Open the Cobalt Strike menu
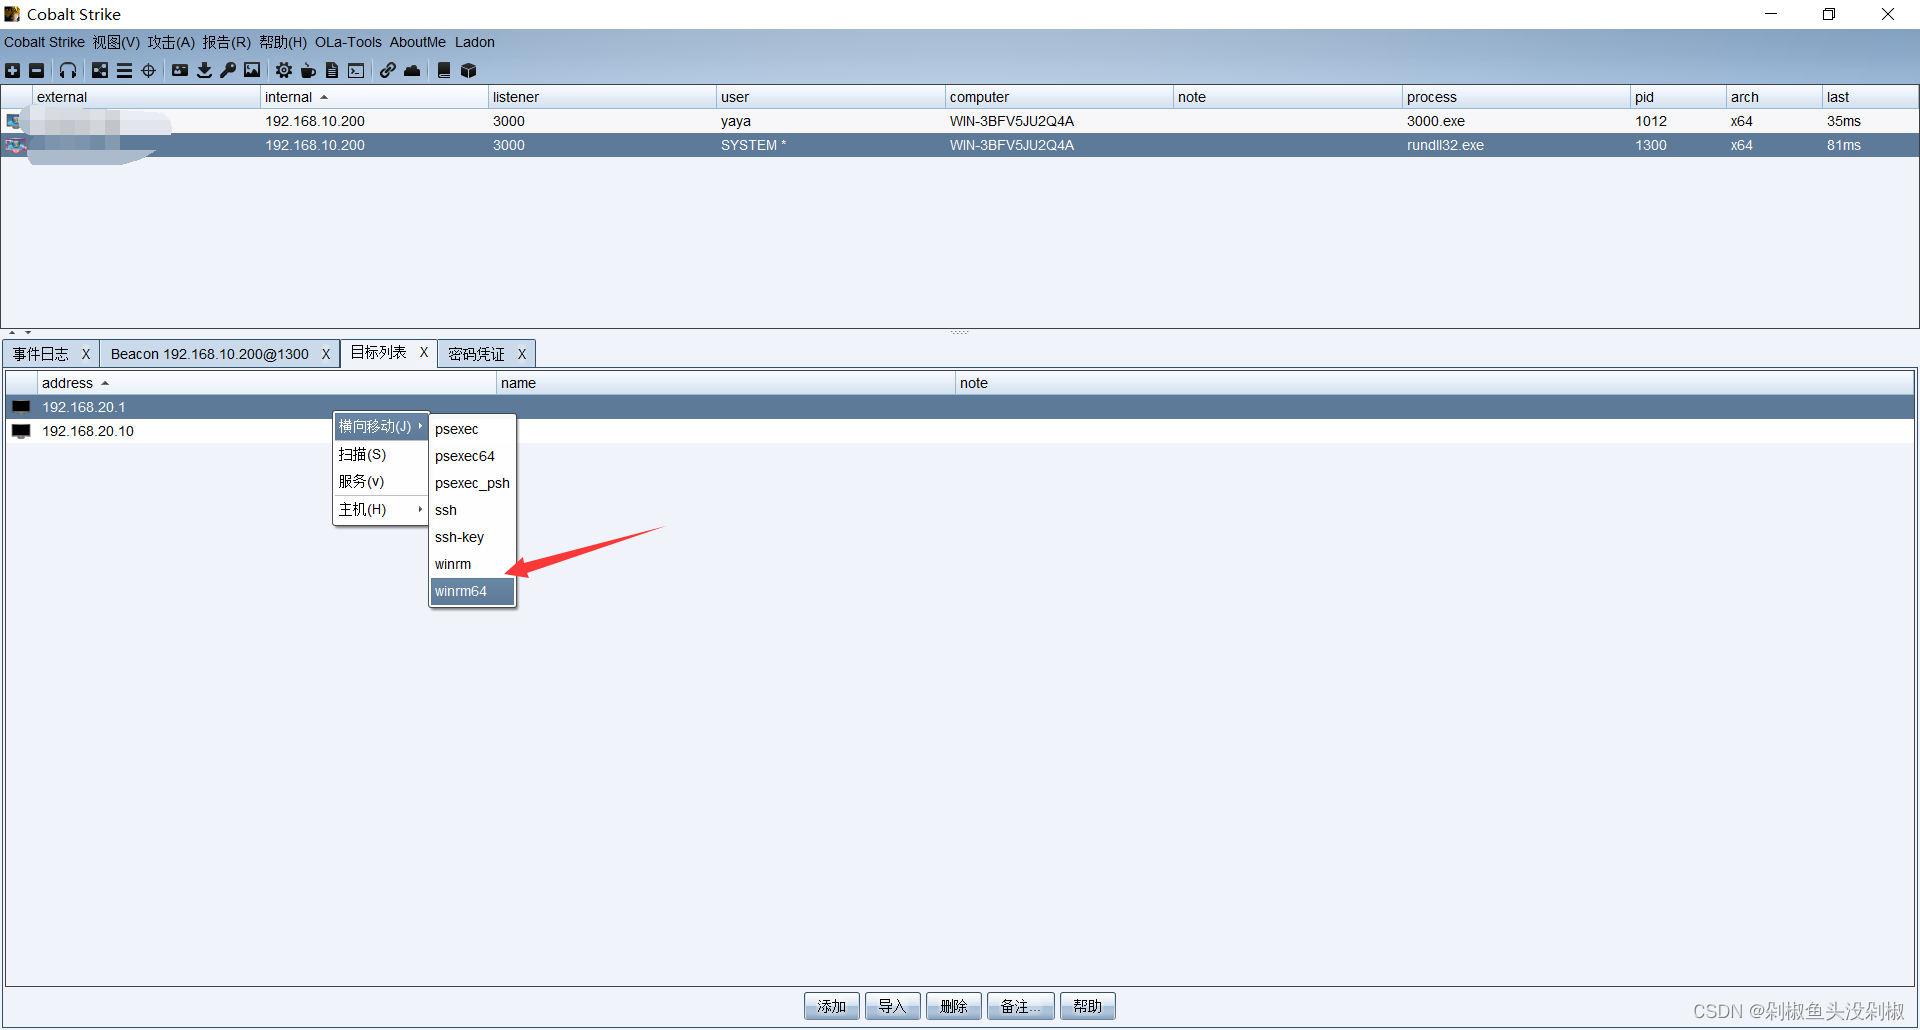Screen dimensions: 1920x1030 point(44,42)
